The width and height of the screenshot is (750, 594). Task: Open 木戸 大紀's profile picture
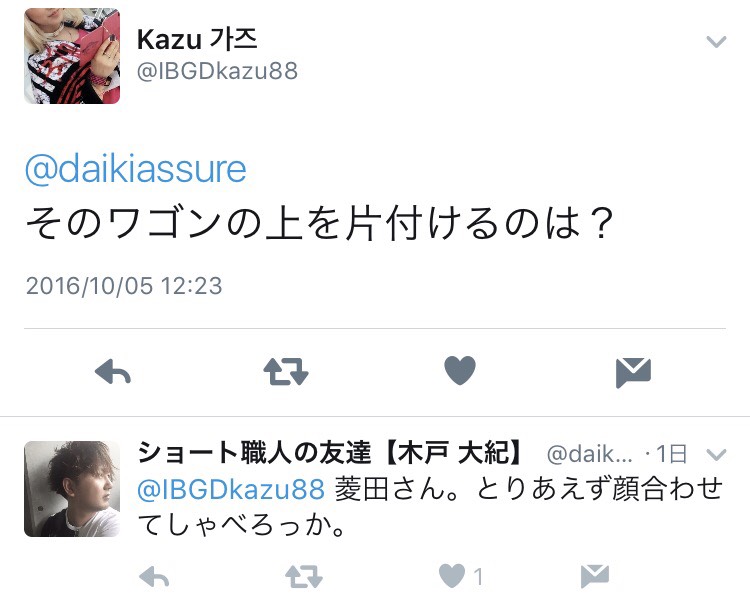click(x=72, y=489)
